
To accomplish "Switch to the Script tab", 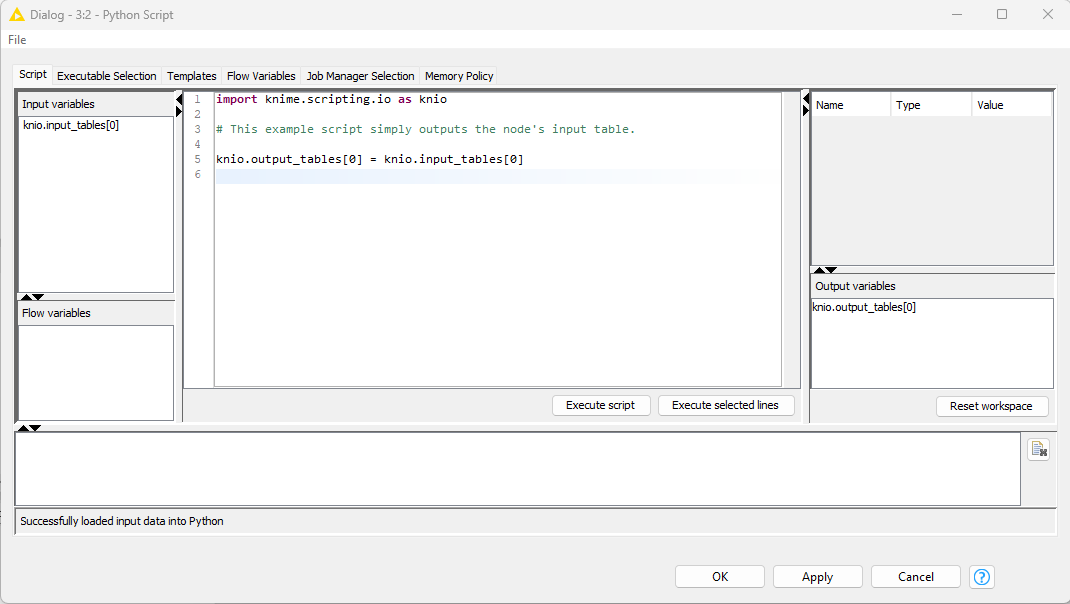I will tap(33, 74).
